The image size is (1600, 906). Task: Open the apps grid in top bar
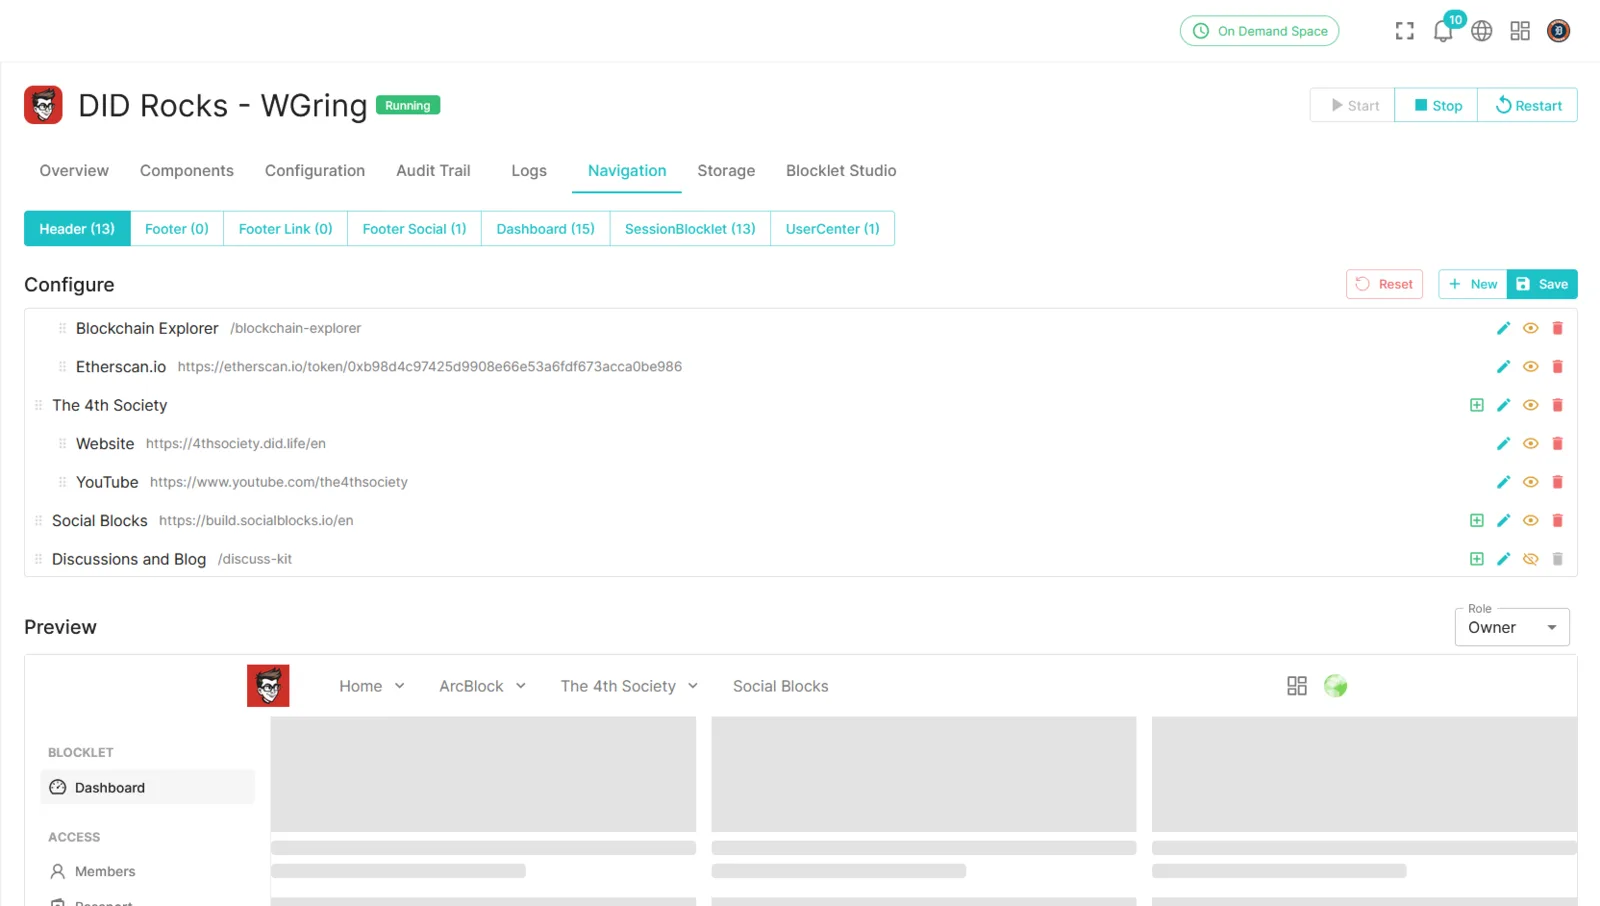(1520, 31)
